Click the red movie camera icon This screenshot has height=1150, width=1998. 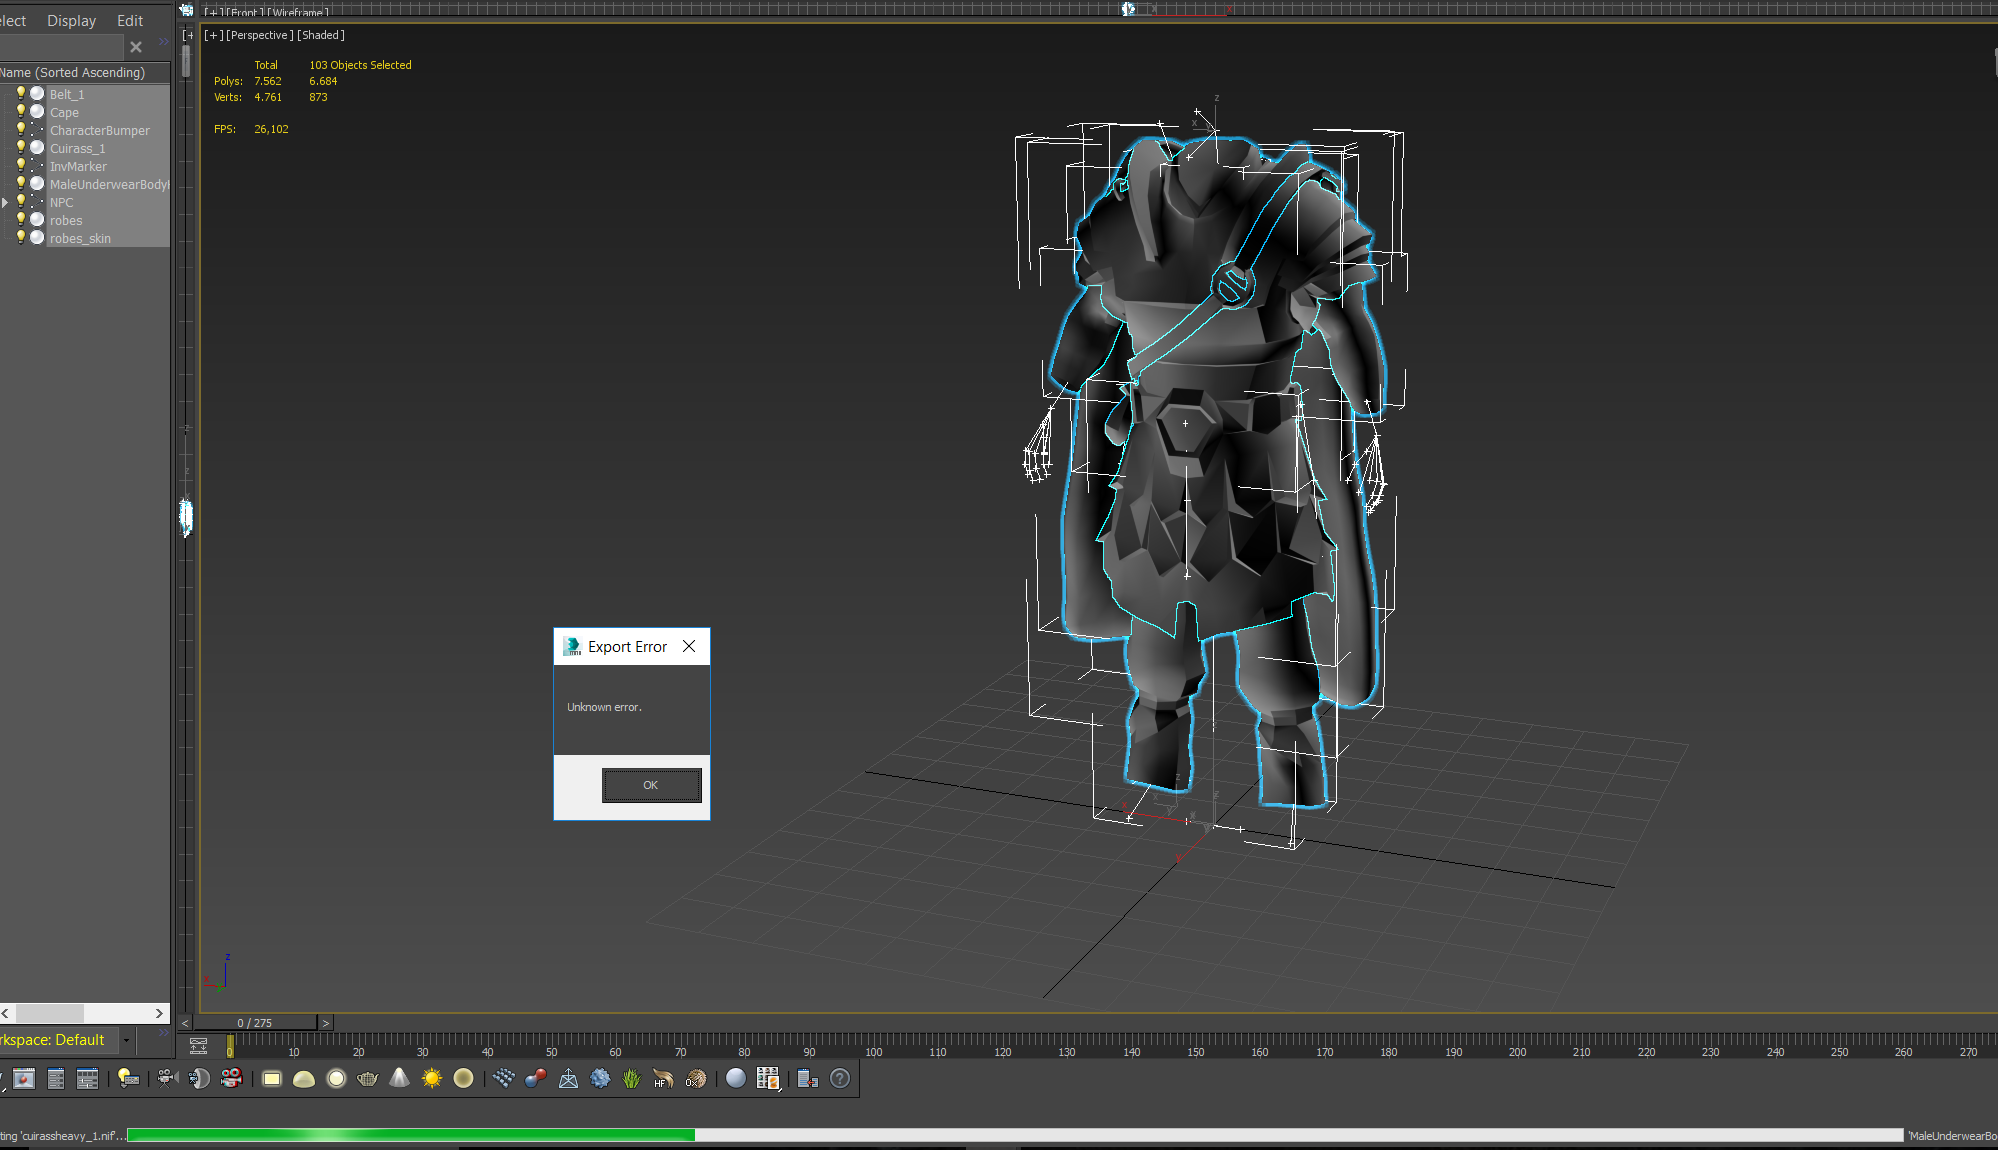tap(231, 1078)
